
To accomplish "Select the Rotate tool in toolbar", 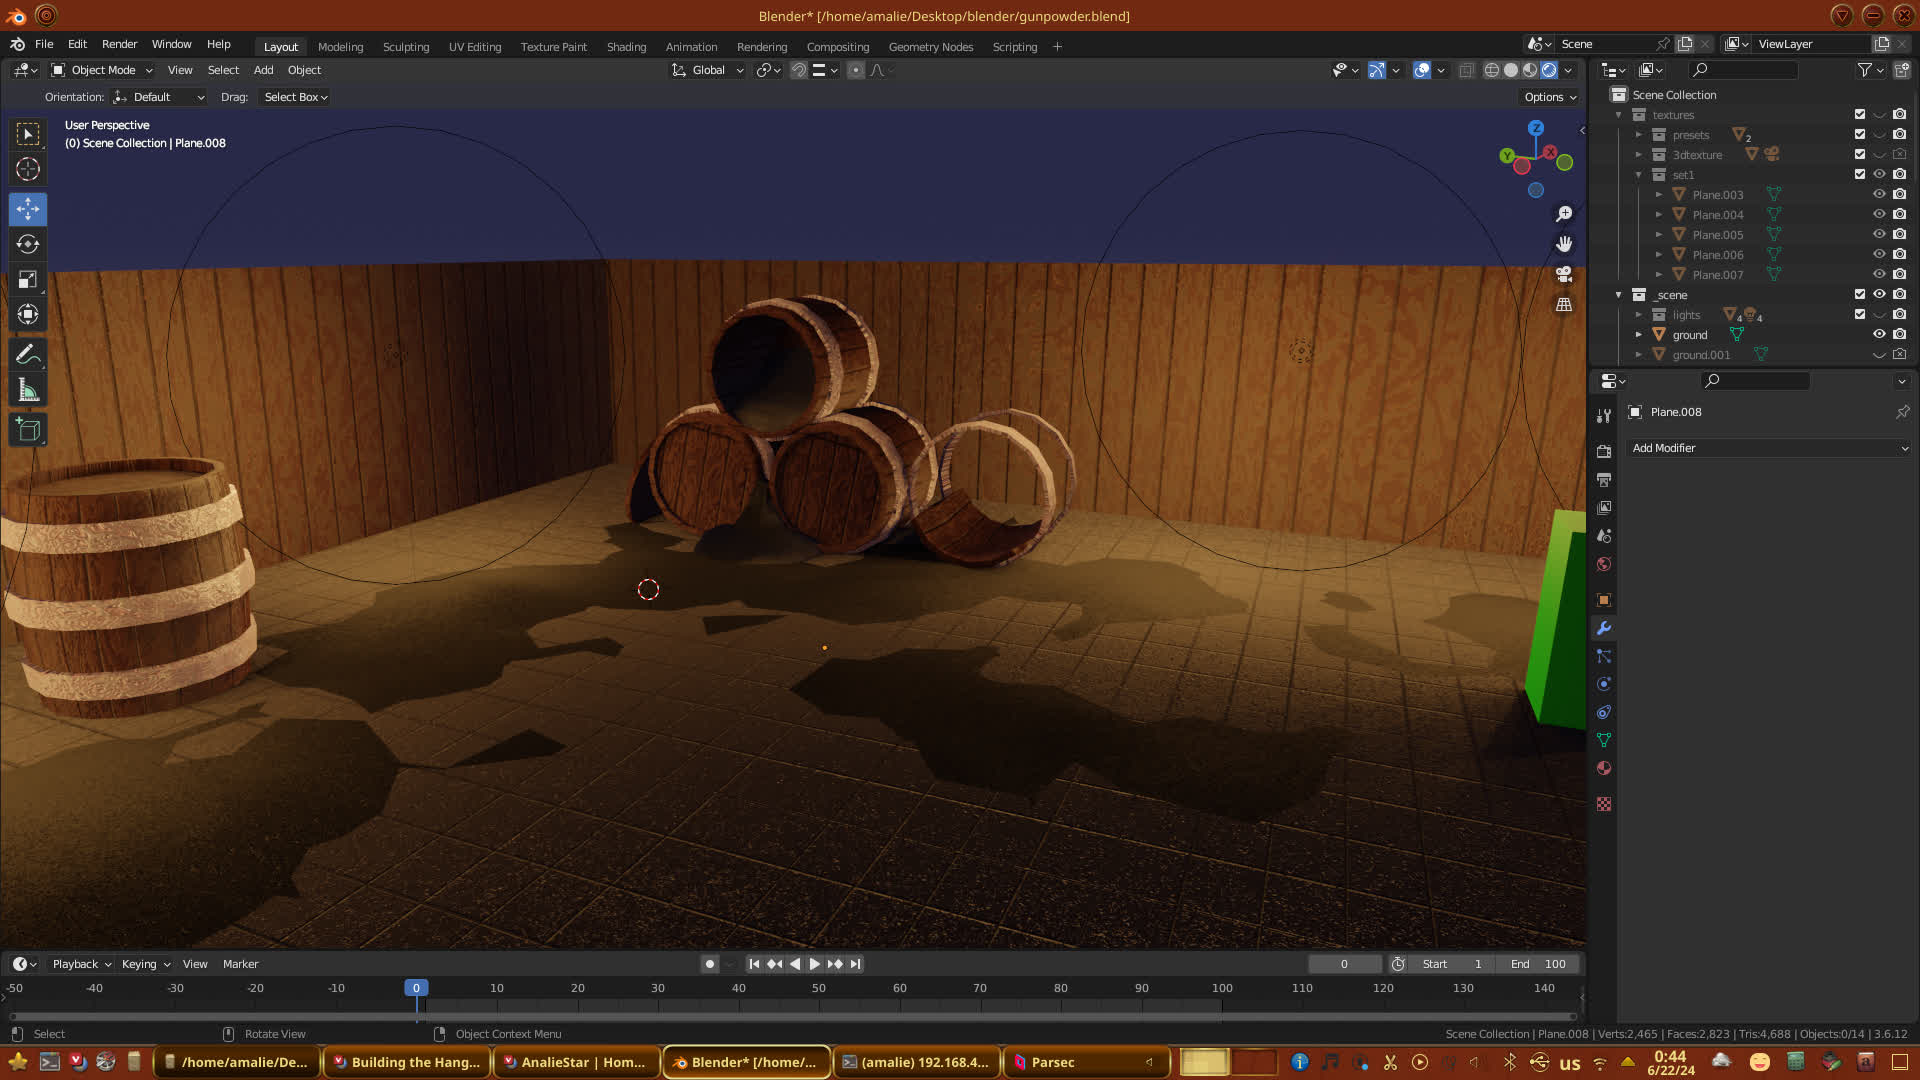I will 28,244.
